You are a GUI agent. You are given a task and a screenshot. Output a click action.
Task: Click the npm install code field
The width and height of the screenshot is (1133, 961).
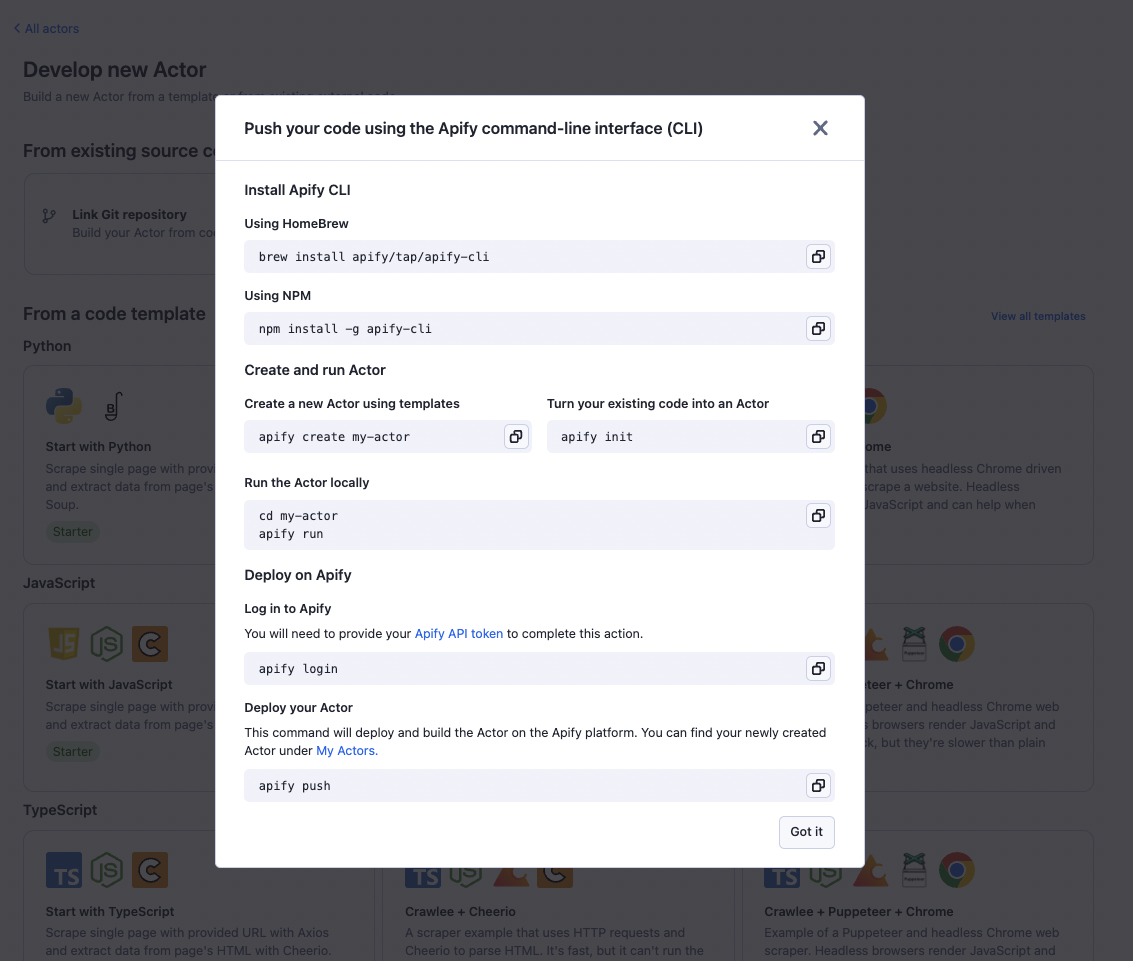click(x=520, y=329)
